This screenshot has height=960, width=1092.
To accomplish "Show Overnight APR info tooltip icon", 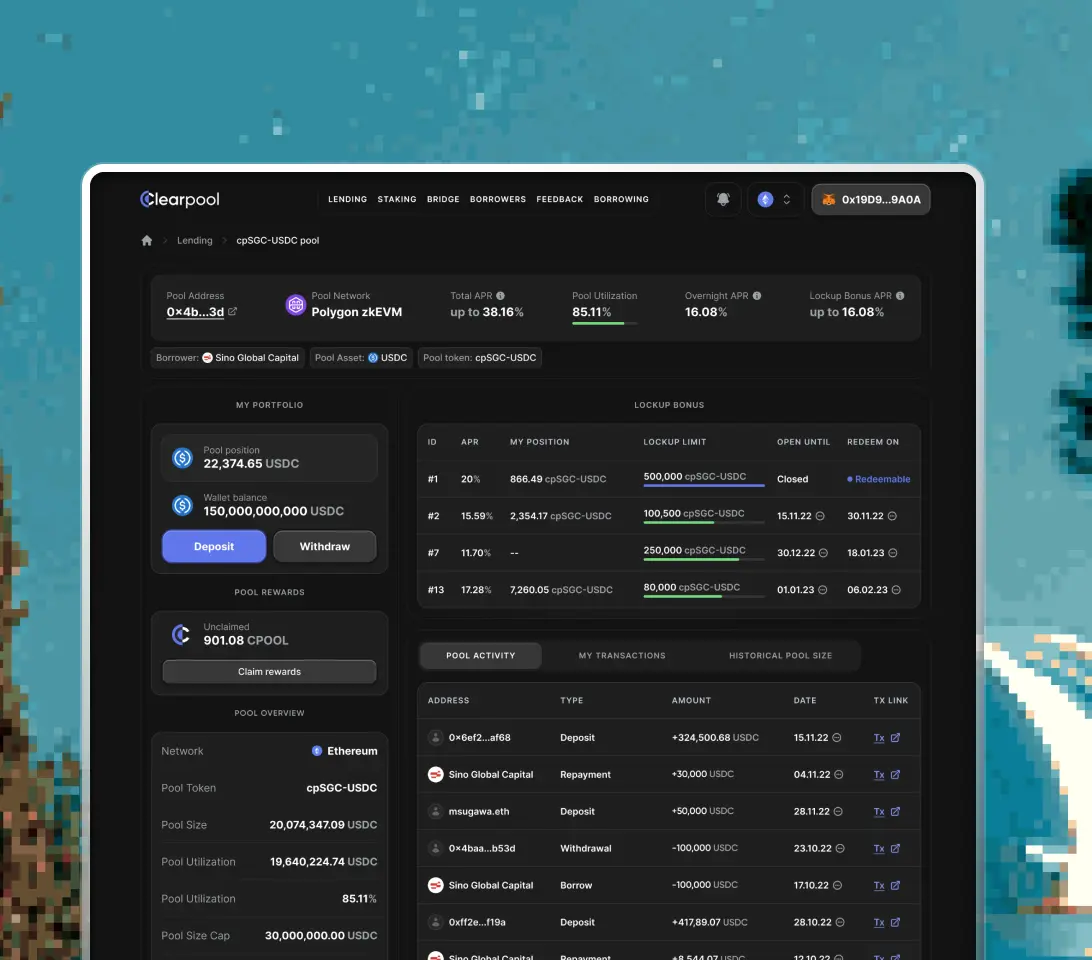I will pos(757,295).
